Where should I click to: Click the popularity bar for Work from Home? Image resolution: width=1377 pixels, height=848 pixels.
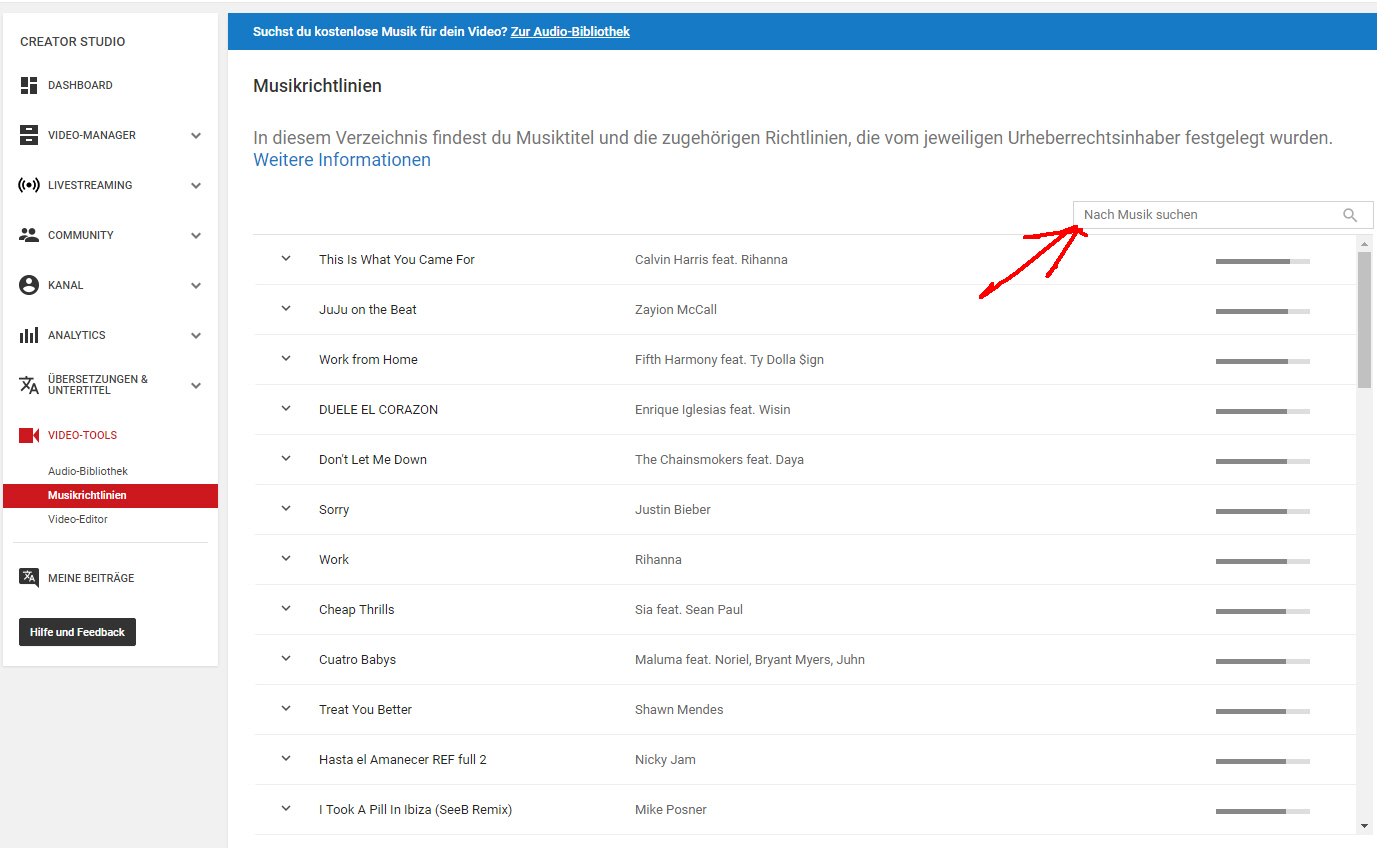coord(1262,361)
